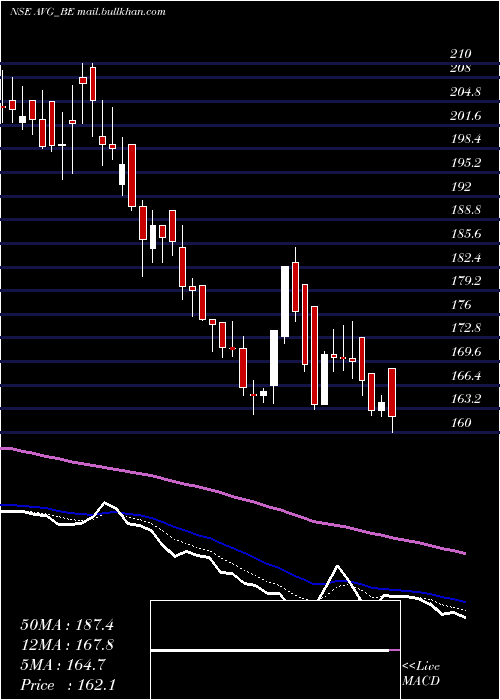
Task: Click the 50MA : 187.4 readout
Action: coord(67,625)
